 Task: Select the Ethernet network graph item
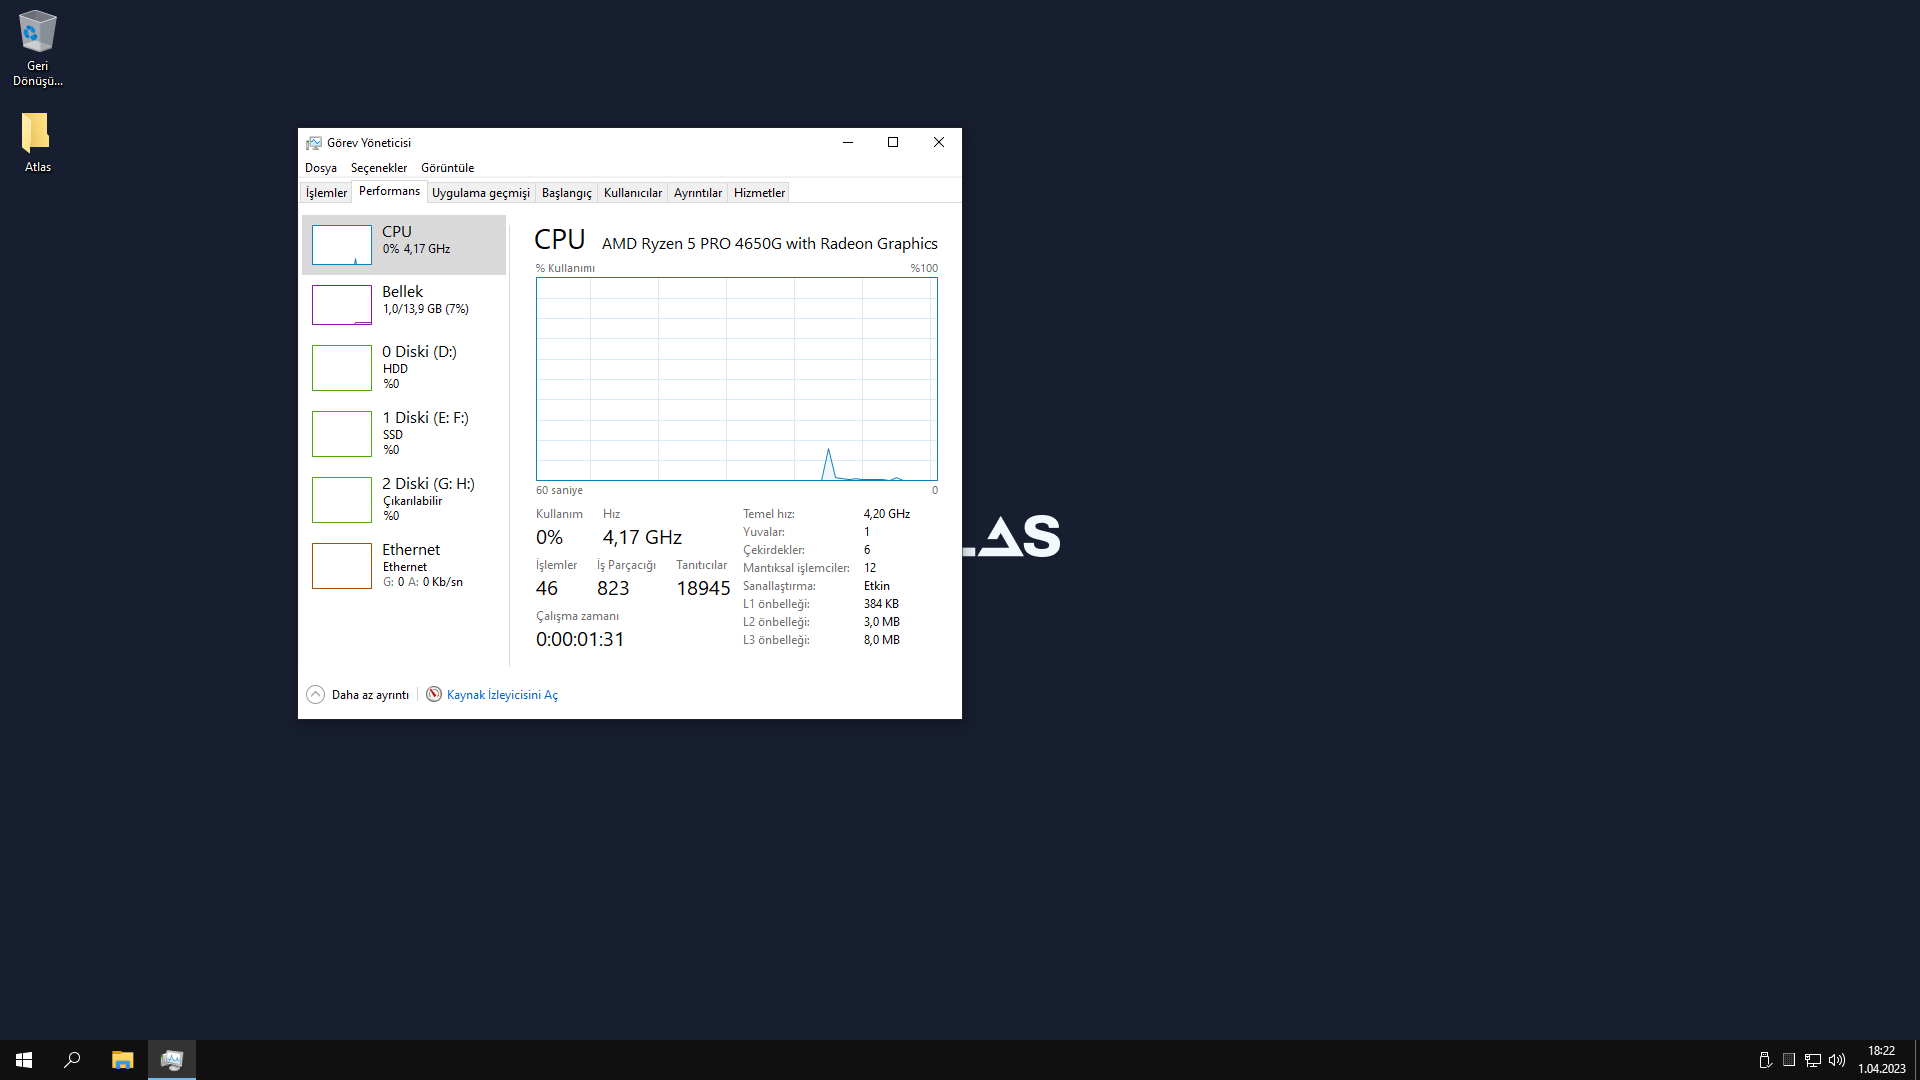pyautogui.click(x=342, y=566)
